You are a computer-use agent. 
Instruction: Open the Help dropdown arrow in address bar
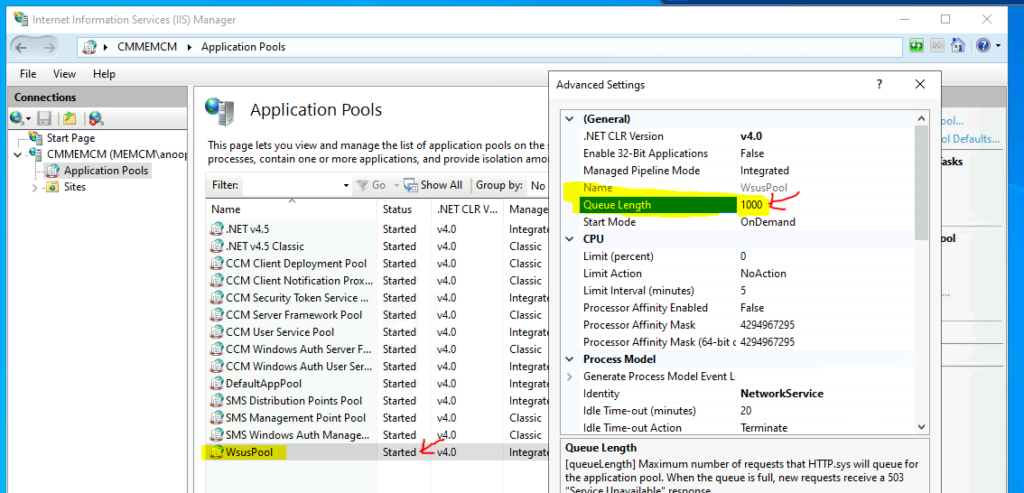997,46
